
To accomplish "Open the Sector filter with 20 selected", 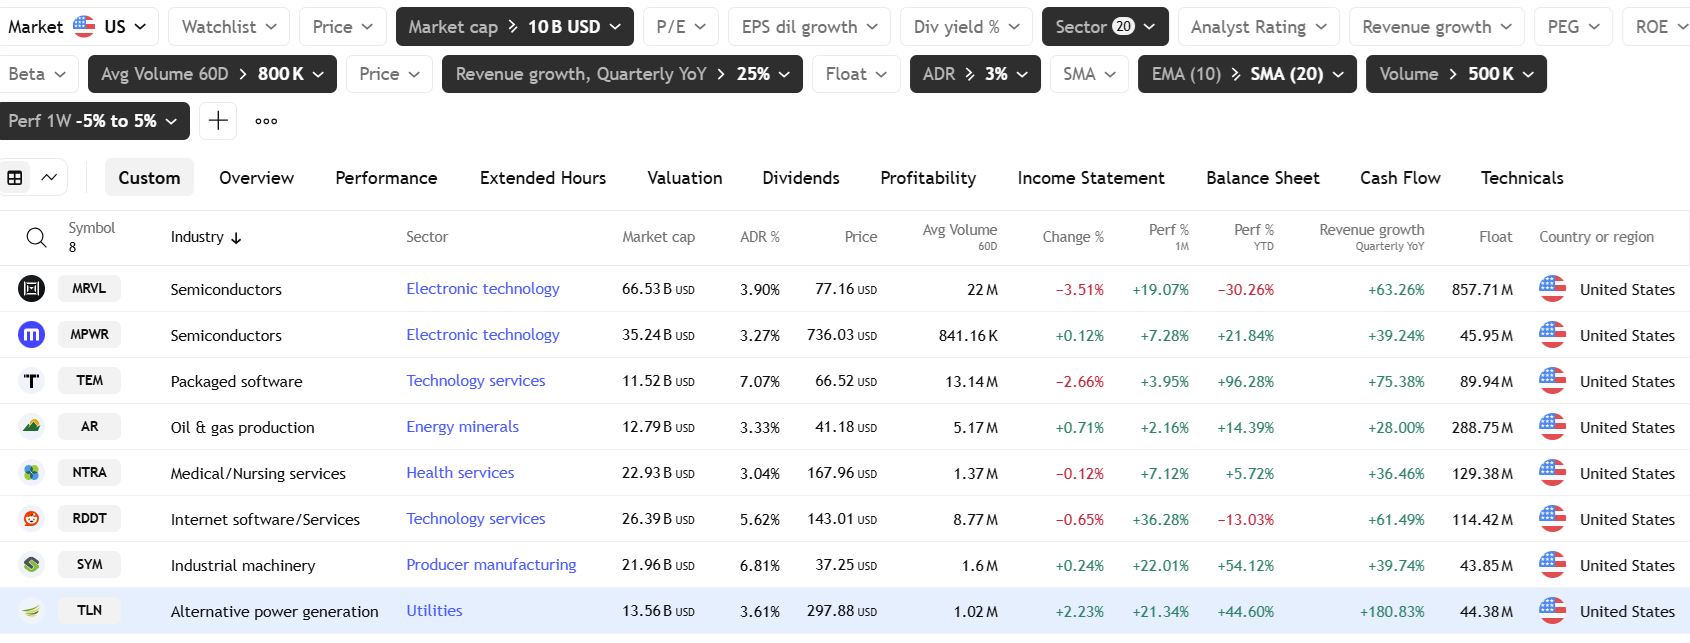I will pos(1105,27).
